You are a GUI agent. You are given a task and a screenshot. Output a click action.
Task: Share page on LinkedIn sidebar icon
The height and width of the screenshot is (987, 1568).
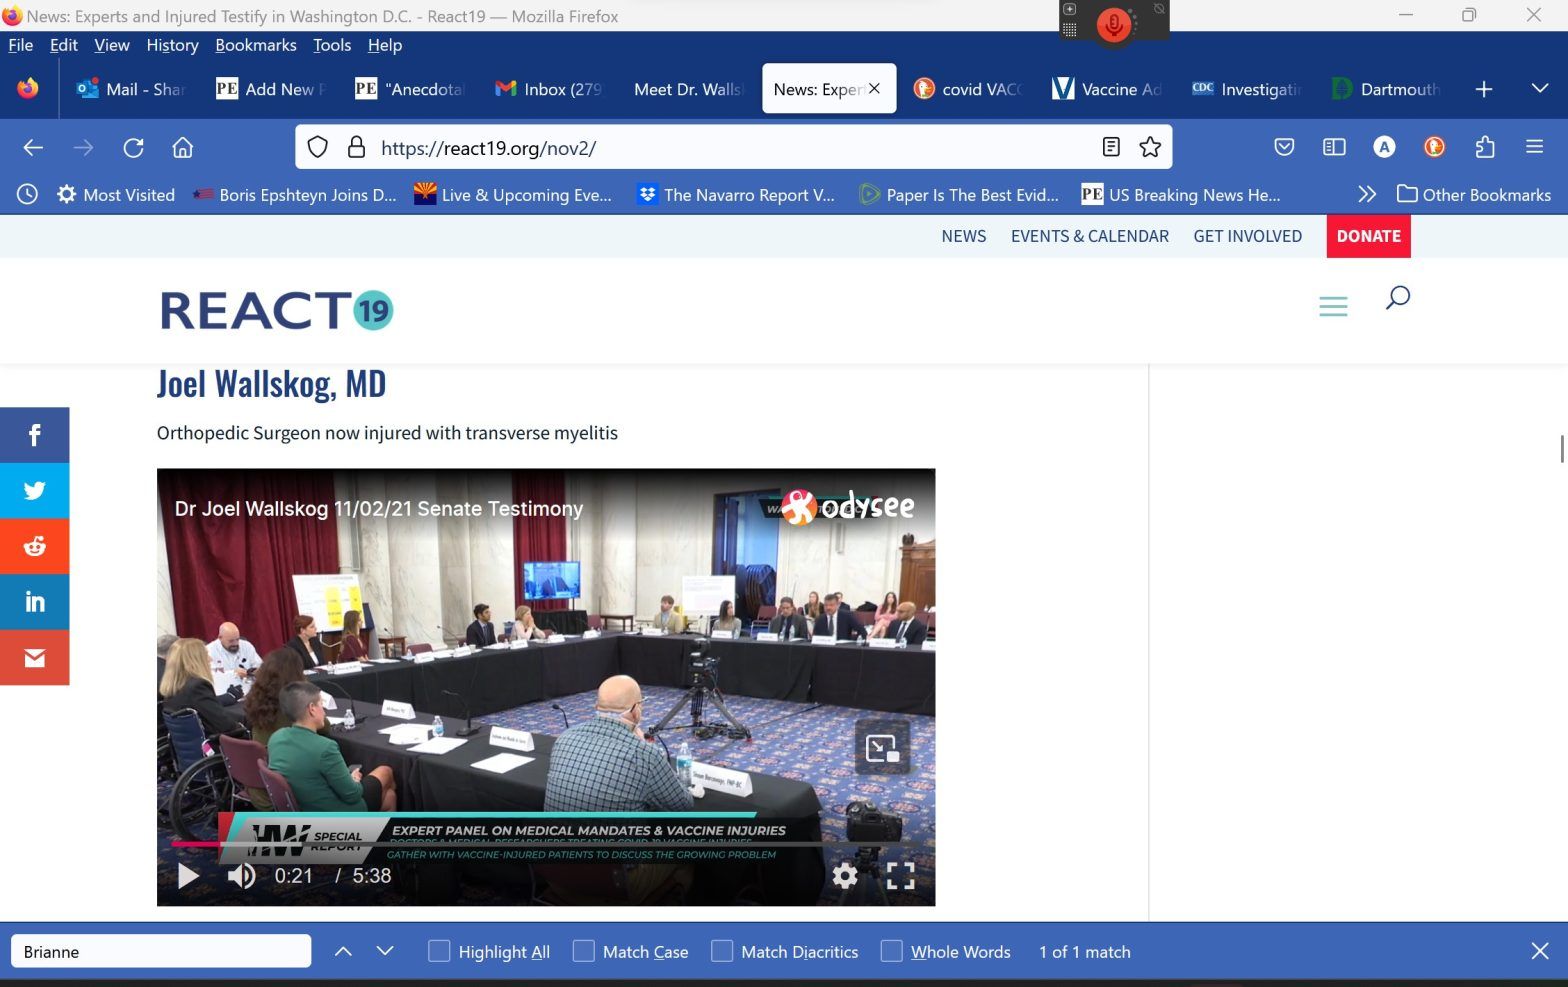pos(34,602)
